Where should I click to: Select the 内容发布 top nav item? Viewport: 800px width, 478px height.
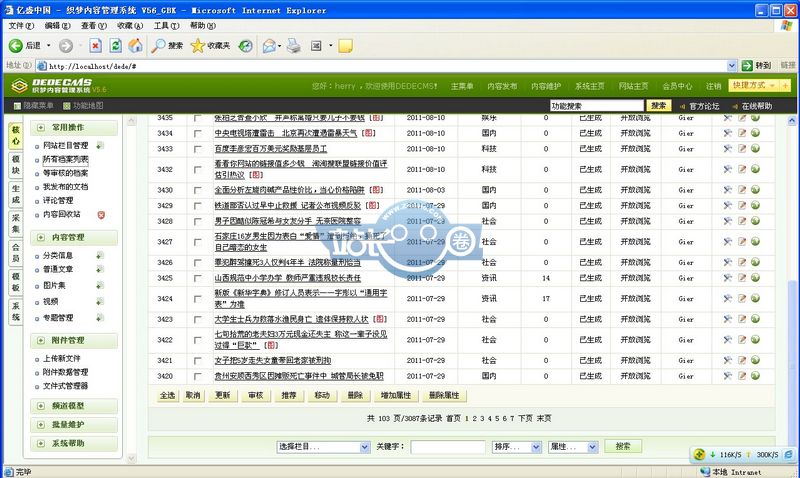(x=502, y=86)
